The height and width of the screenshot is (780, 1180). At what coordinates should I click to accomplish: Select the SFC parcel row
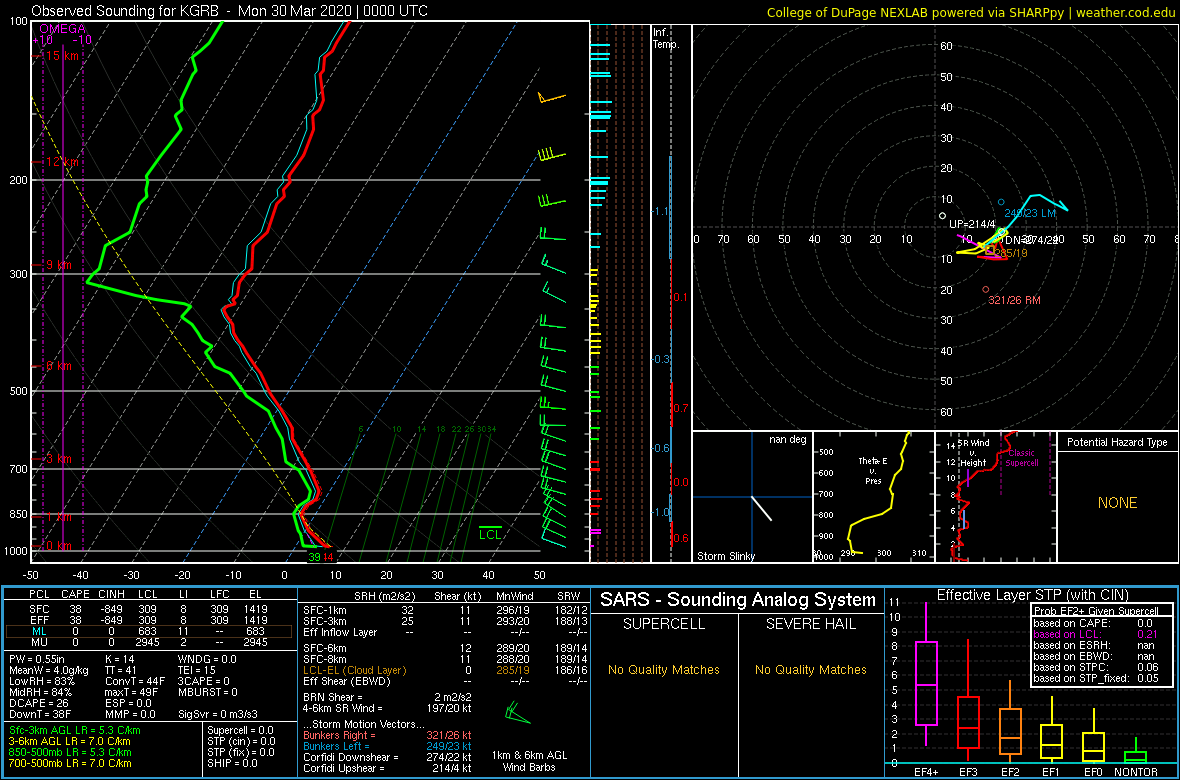point(150,608)
